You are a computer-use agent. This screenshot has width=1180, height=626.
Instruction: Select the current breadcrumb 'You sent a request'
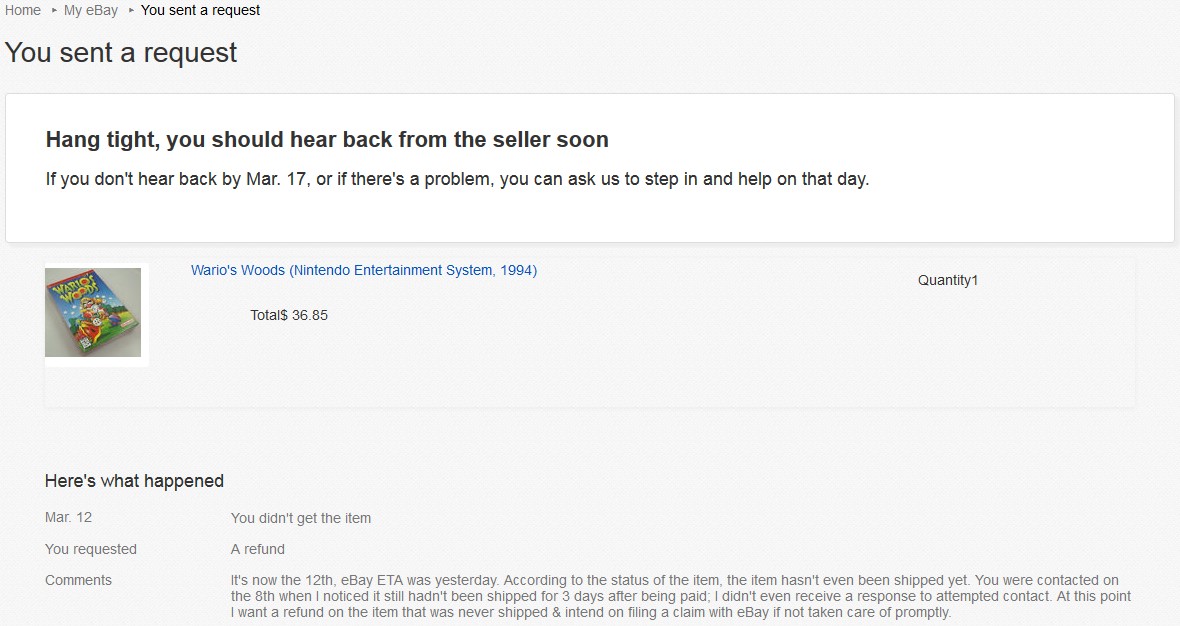pos(200,10)
